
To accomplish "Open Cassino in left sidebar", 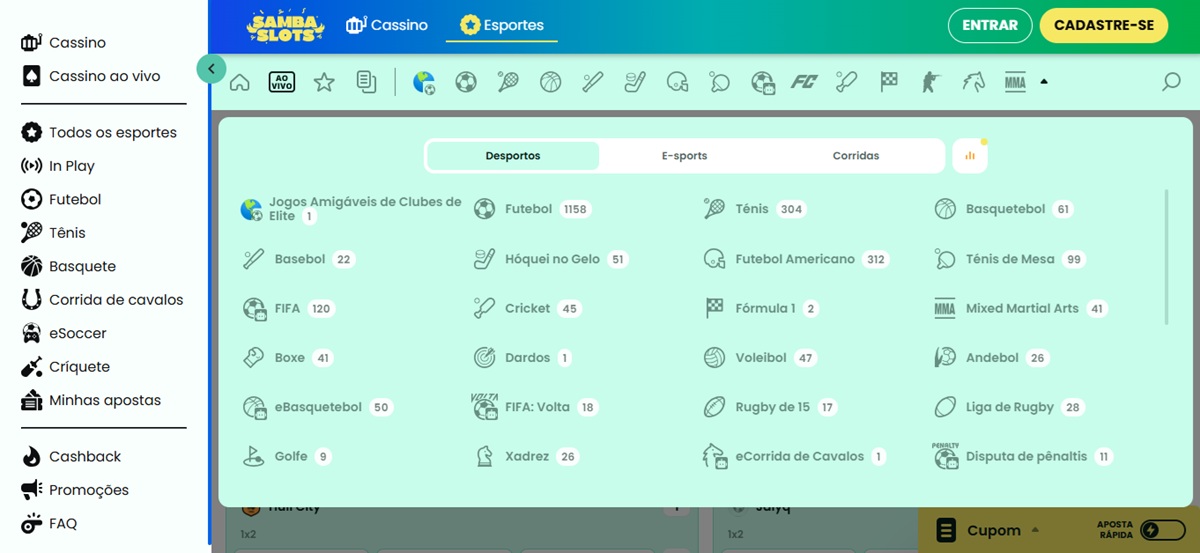I will (x=63, y=43).
